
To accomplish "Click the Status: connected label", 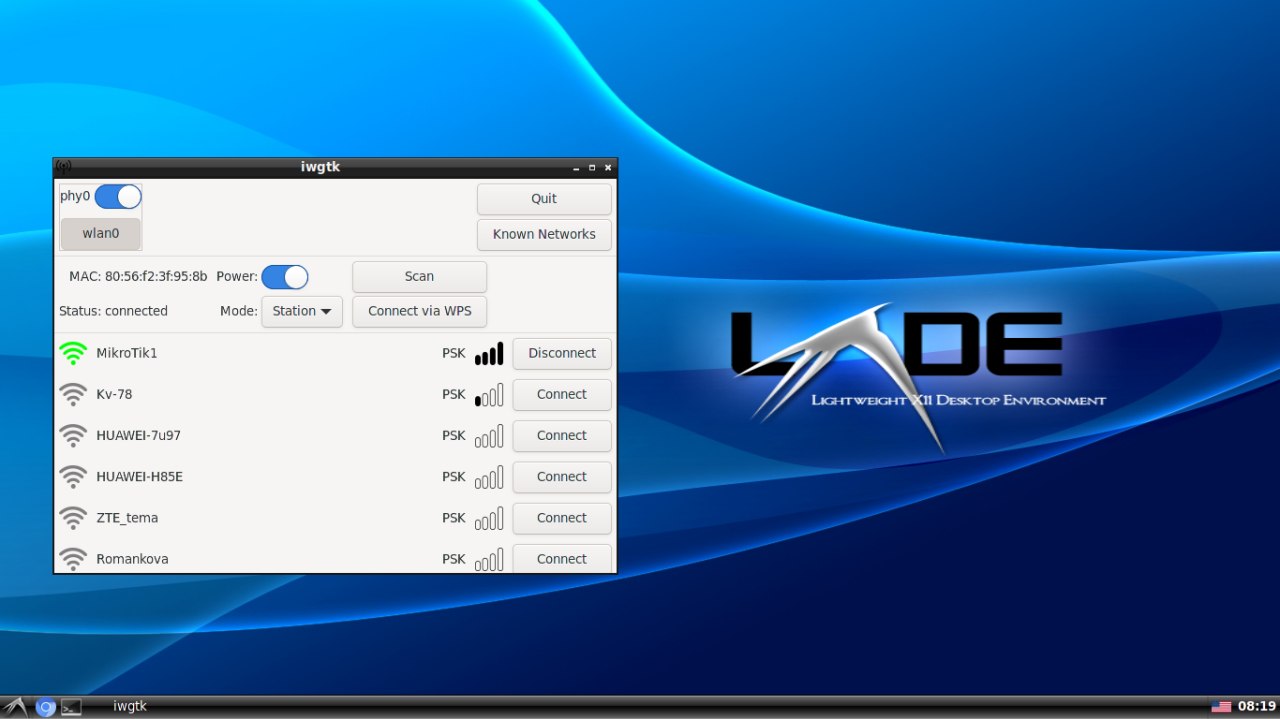I will click(113, 311).
